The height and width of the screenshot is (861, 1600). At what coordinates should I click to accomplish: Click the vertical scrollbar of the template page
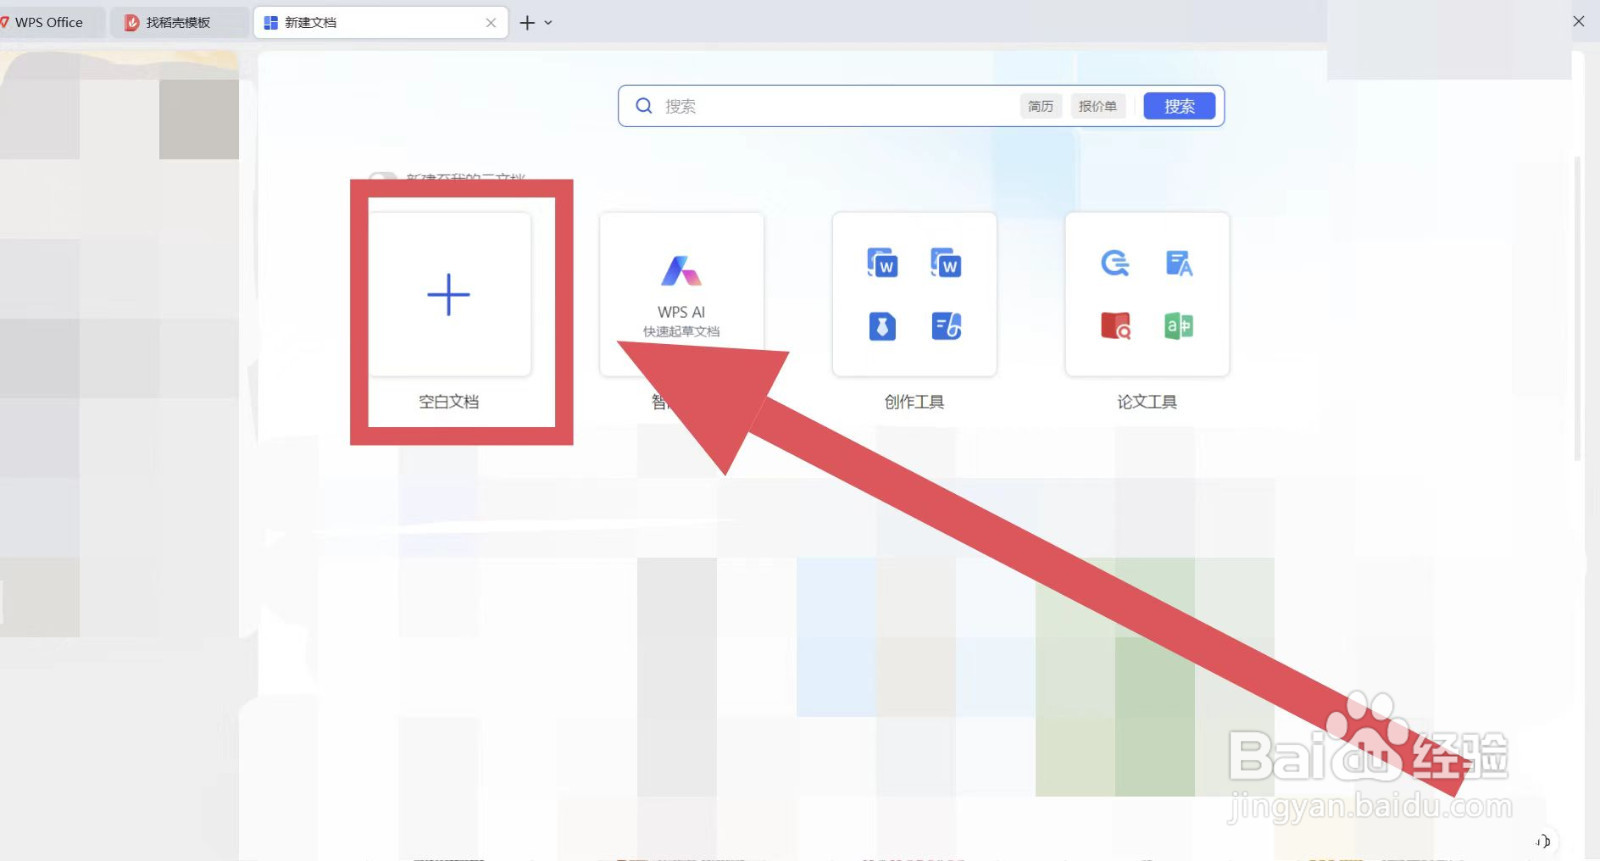(1577, 307)
